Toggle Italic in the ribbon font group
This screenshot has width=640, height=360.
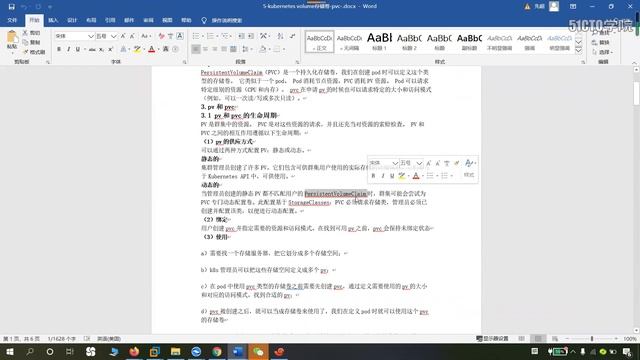(68, 49)
